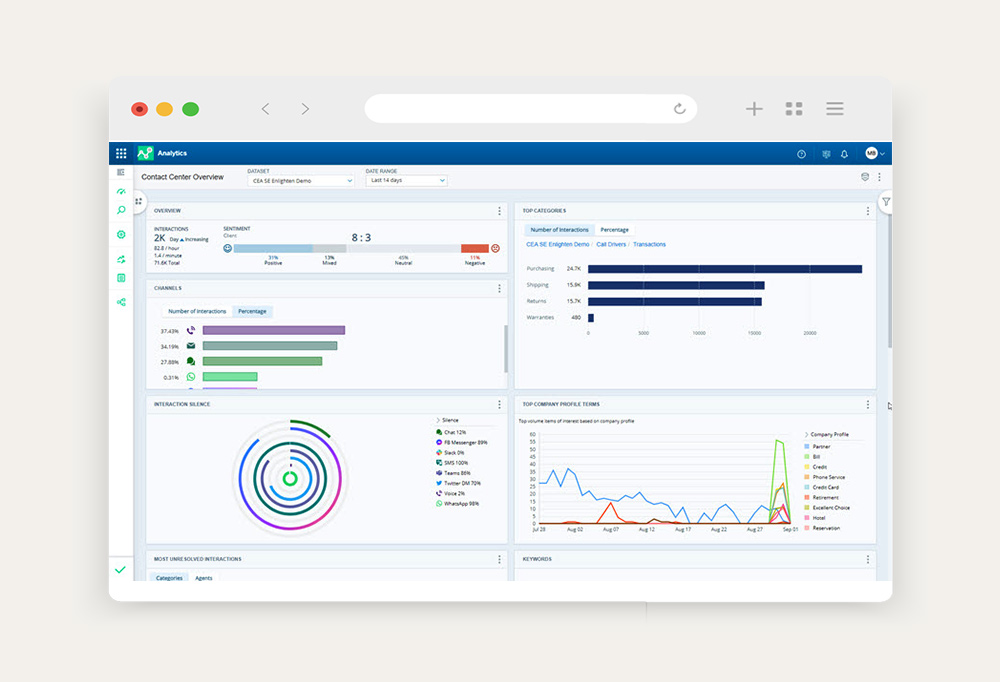
Task: Open the app launcher grid icon
Action: click(x=120, y=153)
